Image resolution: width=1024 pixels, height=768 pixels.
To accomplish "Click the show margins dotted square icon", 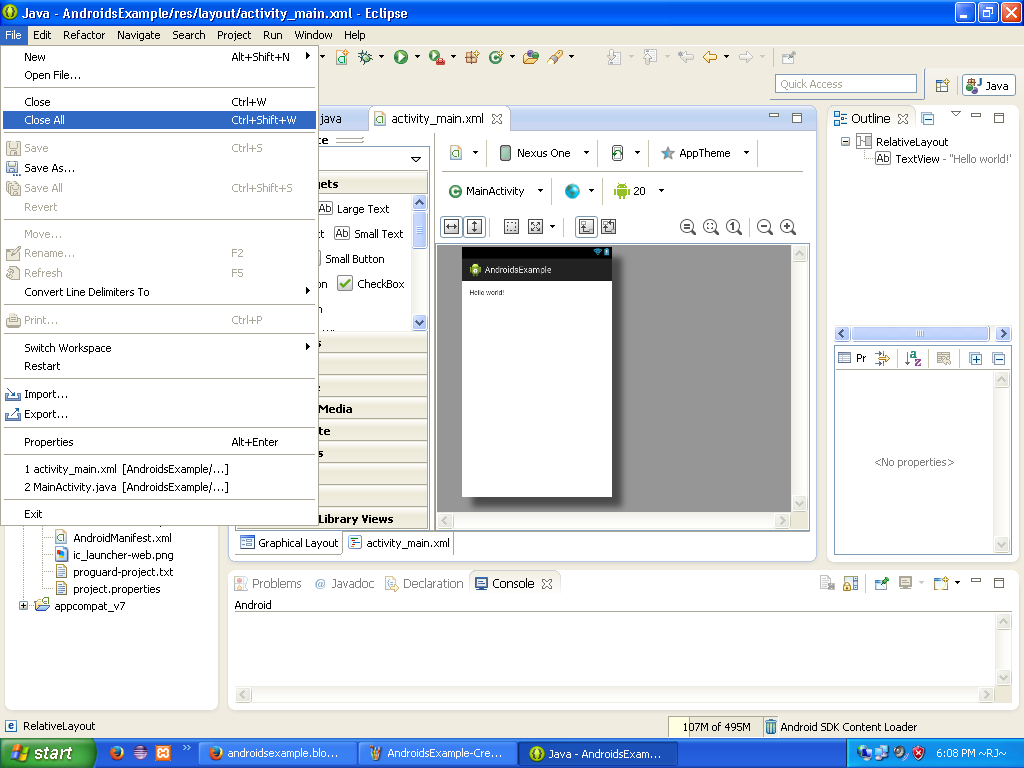I will click(511, 227).
